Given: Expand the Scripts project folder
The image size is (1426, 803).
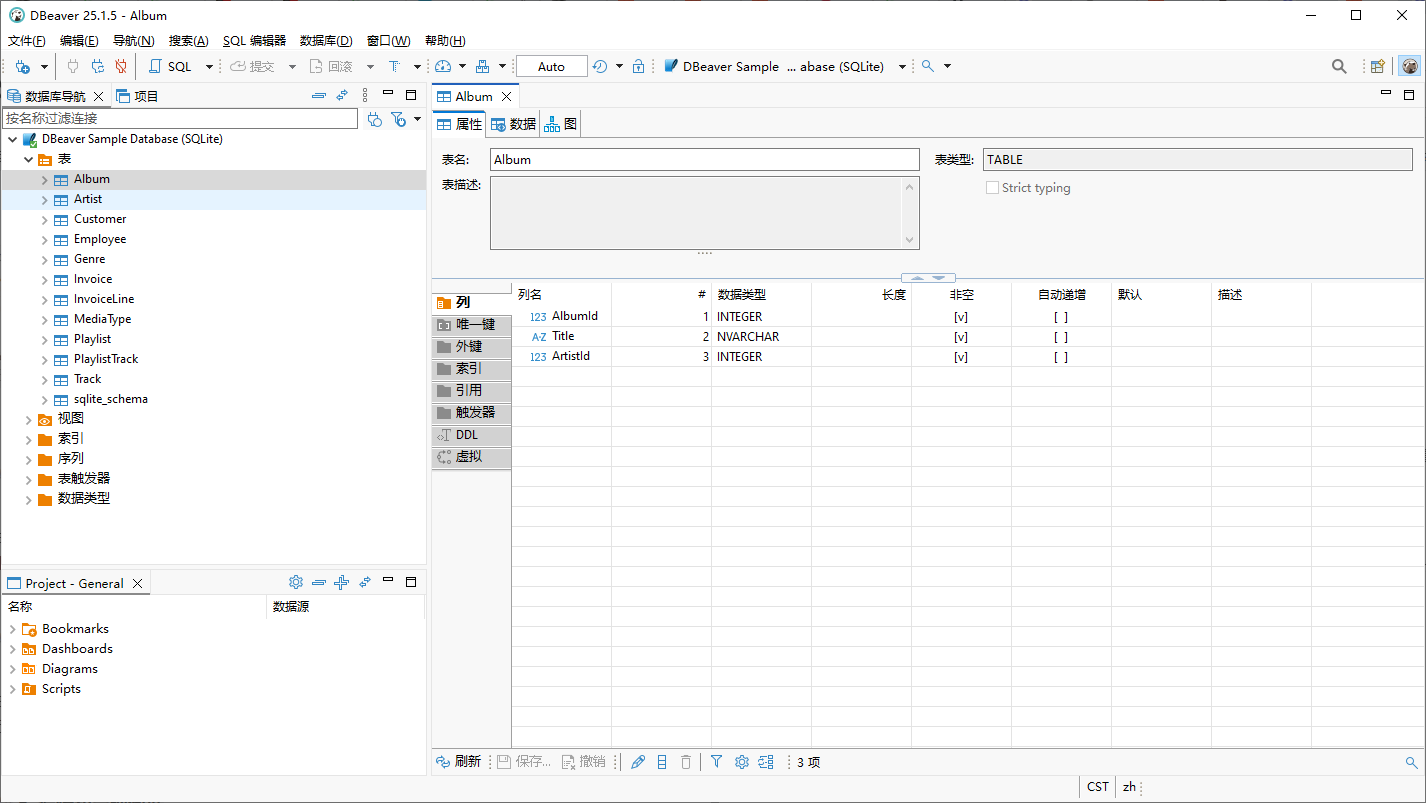Looking at the screenshot, I should 12,689.
